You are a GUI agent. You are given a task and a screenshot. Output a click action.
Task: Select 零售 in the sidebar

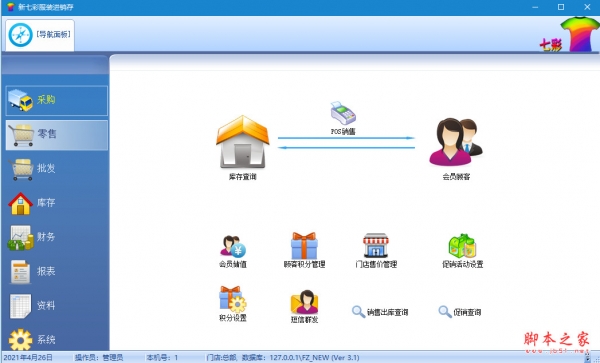pos(57,135)
